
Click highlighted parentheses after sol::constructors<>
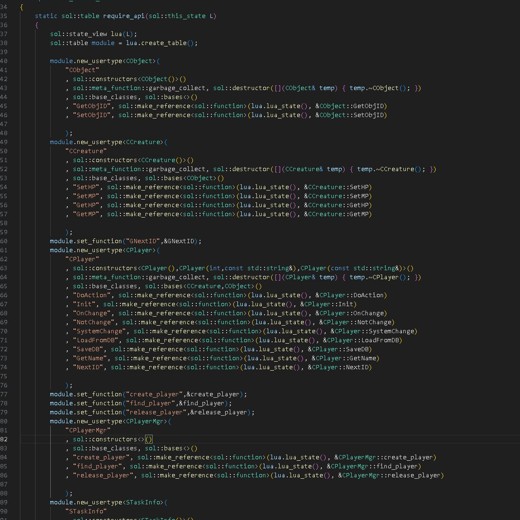point(149,439)
